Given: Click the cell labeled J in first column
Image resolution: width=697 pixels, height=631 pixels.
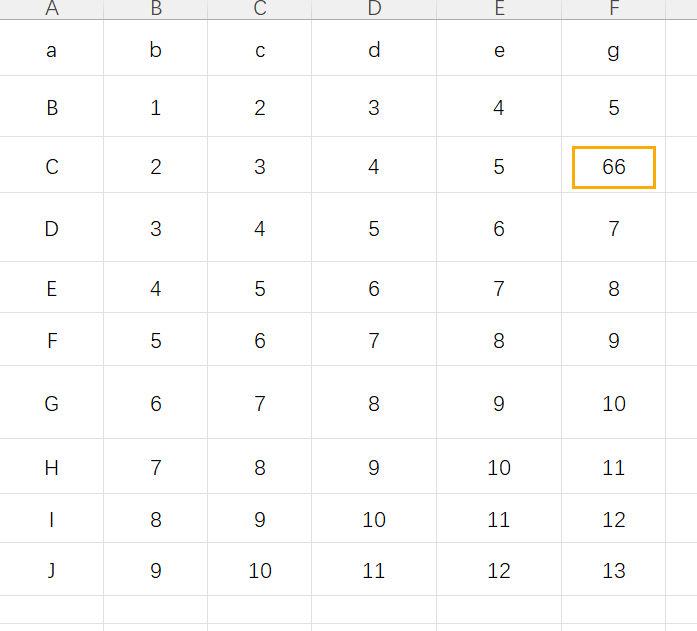Looking at the screenshot, I should pos(52,570).
